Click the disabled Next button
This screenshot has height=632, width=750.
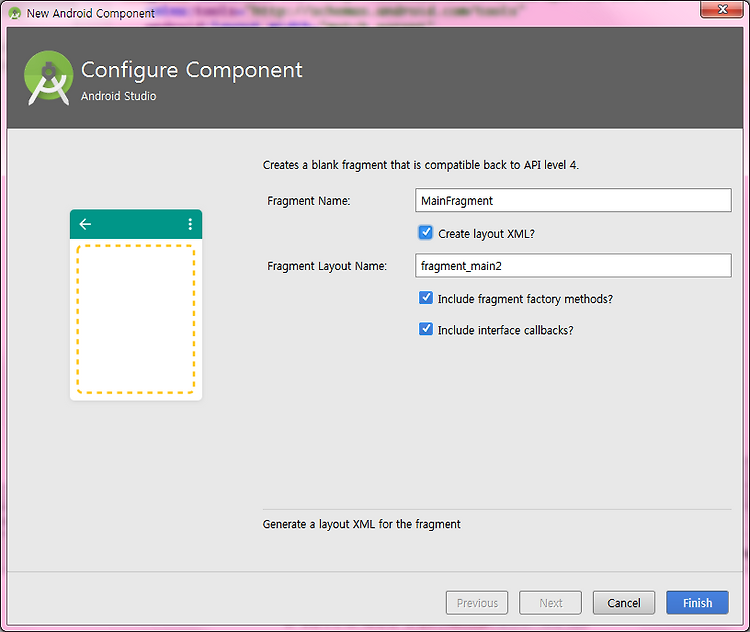(551, 603)
